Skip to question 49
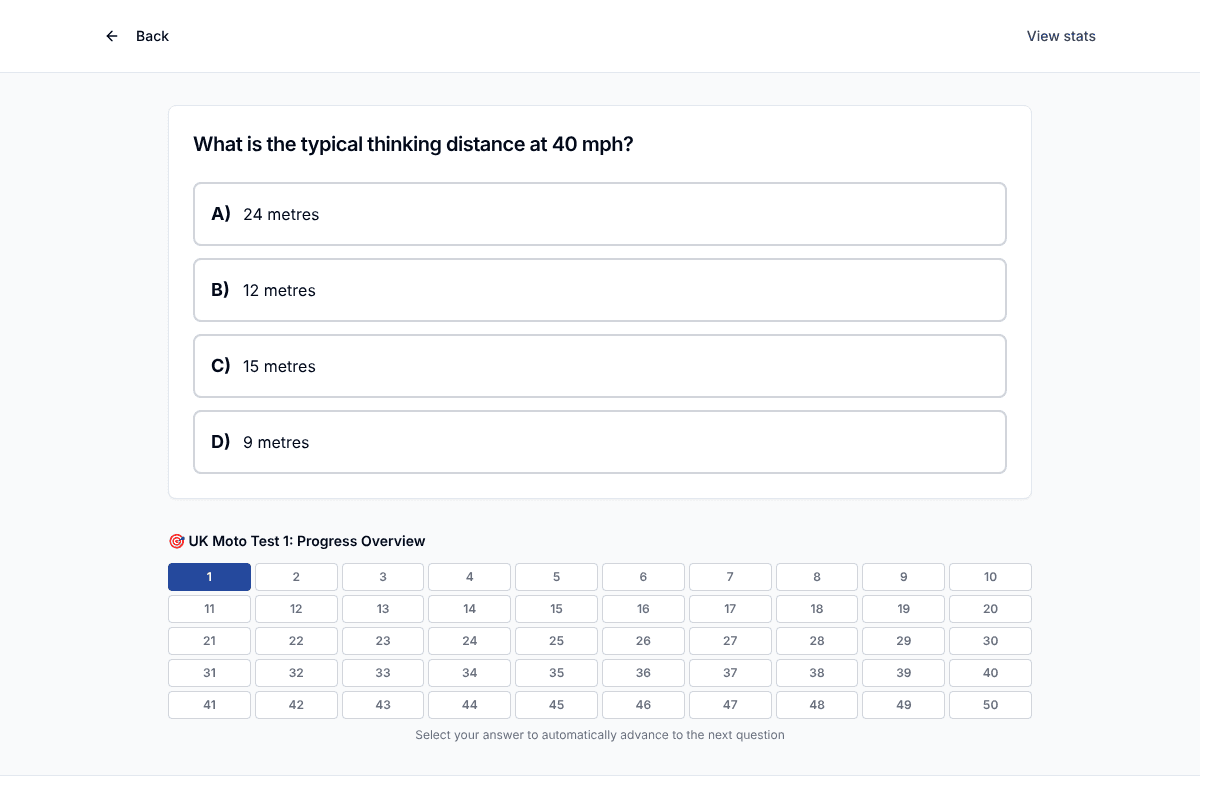 [x=904, y=705]
